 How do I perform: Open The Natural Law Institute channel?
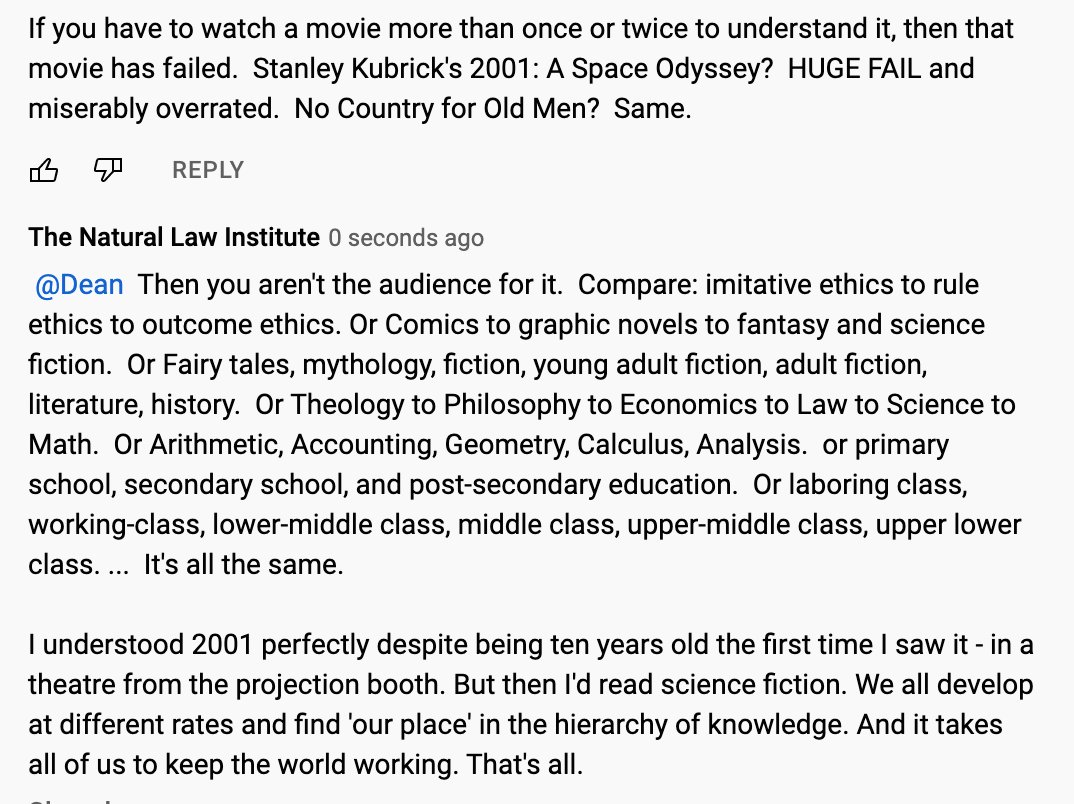pos(174,238)
